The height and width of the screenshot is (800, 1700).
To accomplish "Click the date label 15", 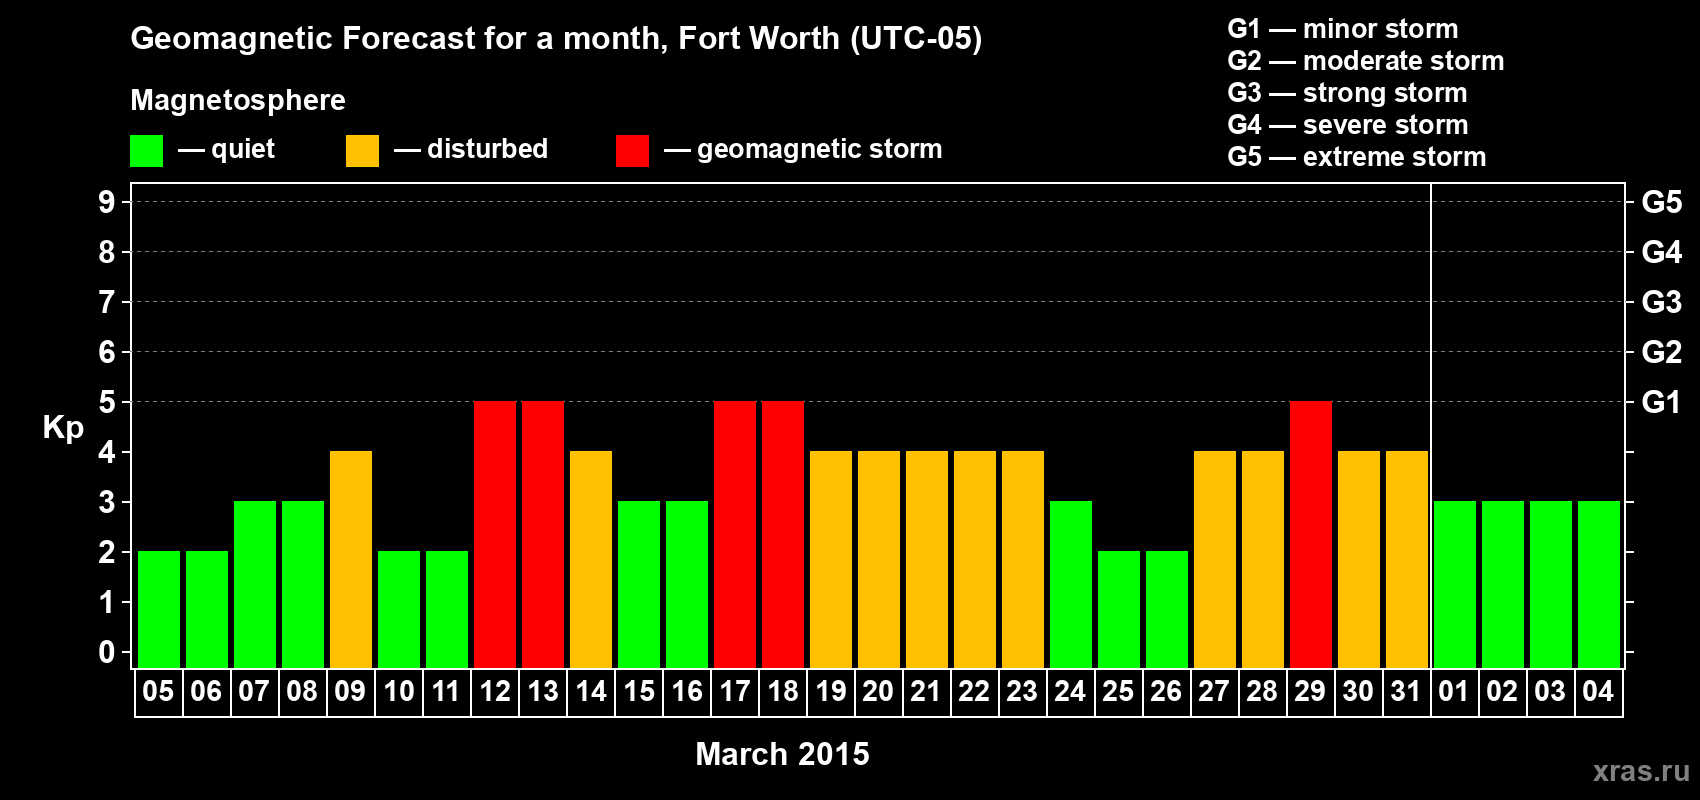I will (x=638, y=692).
